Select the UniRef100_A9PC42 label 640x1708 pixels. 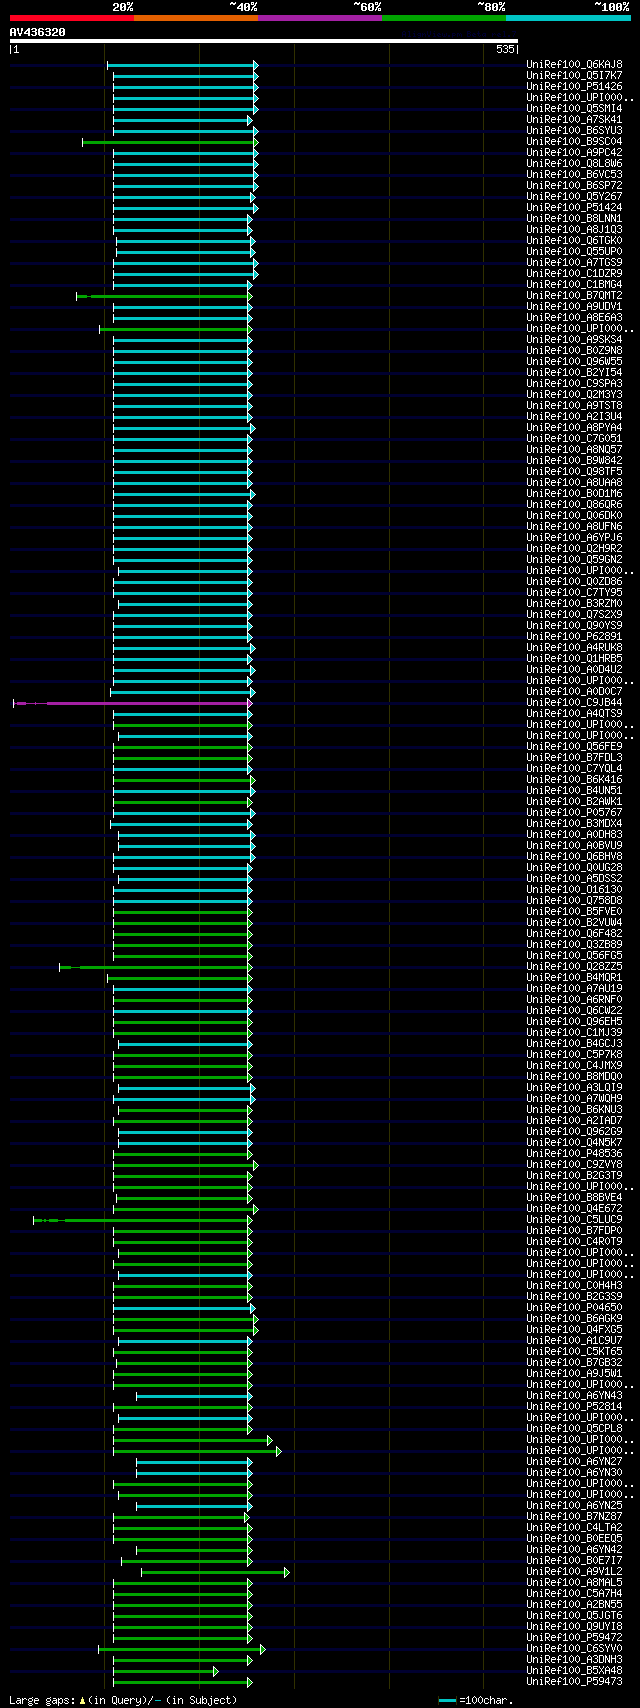click(x=574, y=153)
